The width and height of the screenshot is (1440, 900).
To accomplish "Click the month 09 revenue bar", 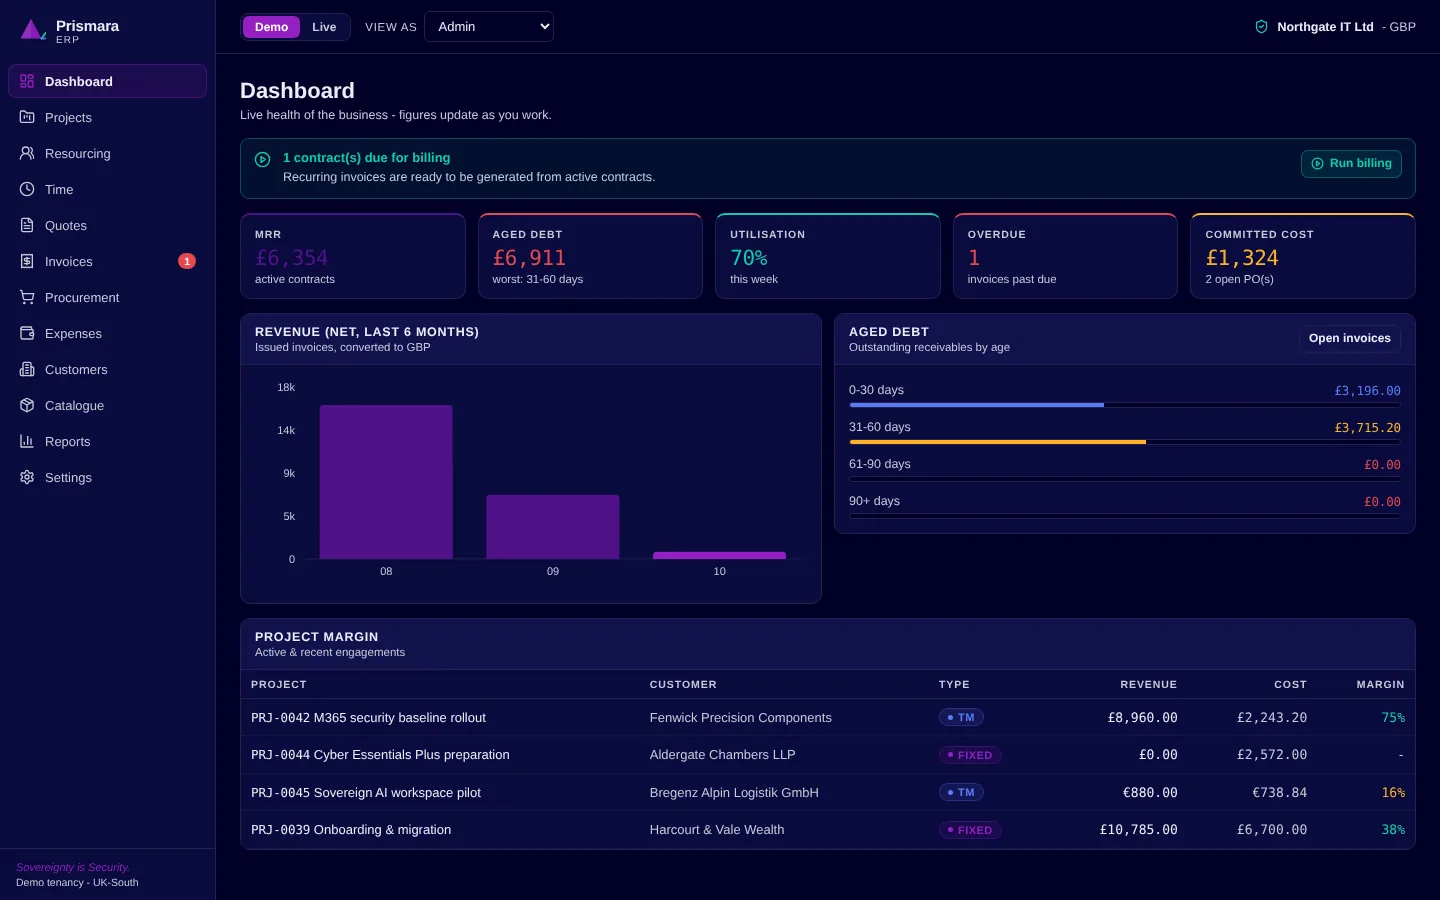I will coord(553,527).
